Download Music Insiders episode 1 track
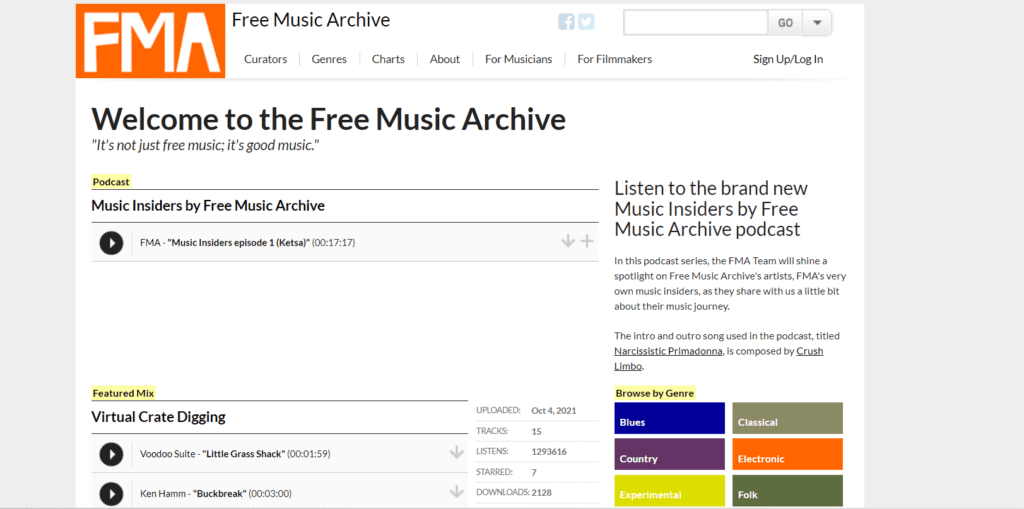 tap(568, 241)
